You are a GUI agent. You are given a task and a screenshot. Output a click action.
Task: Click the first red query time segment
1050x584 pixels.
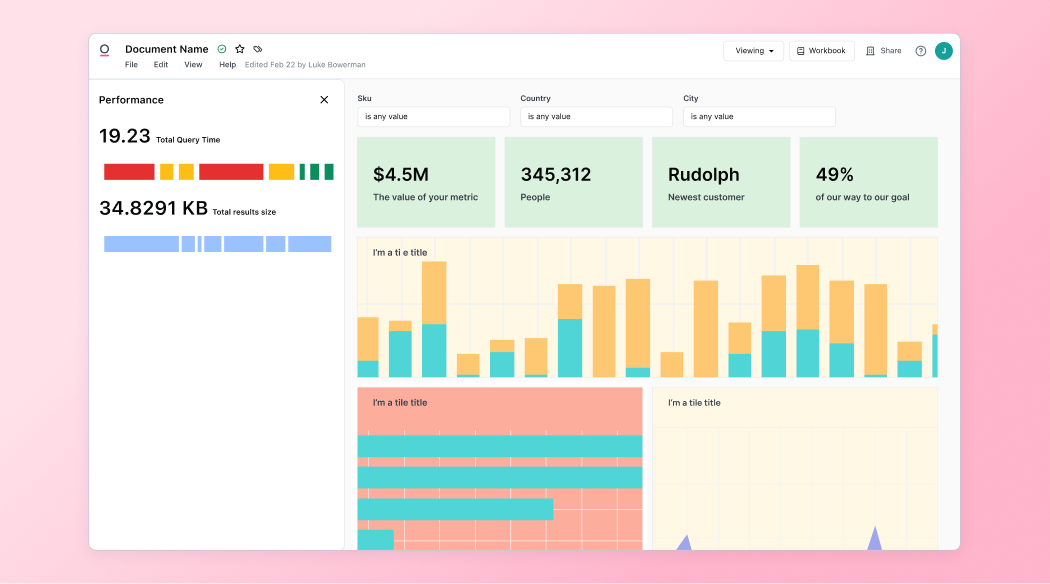[129, 172]
